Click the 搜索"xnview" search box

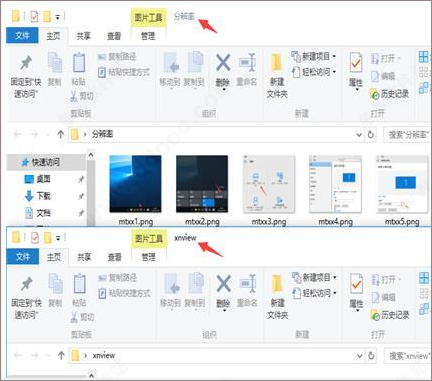408,356
